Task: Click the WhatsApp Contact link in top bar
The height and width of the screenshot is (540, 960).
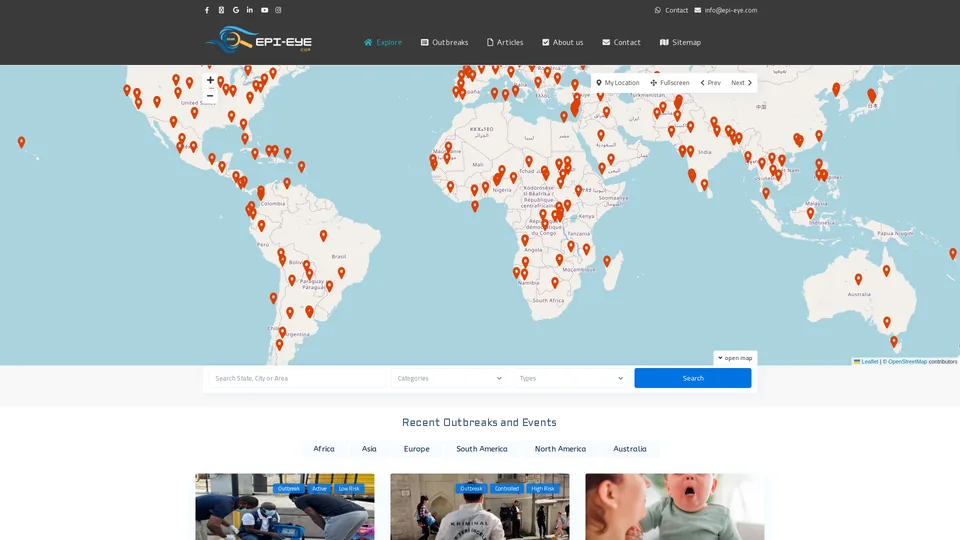Action: (x=671, y=10)
